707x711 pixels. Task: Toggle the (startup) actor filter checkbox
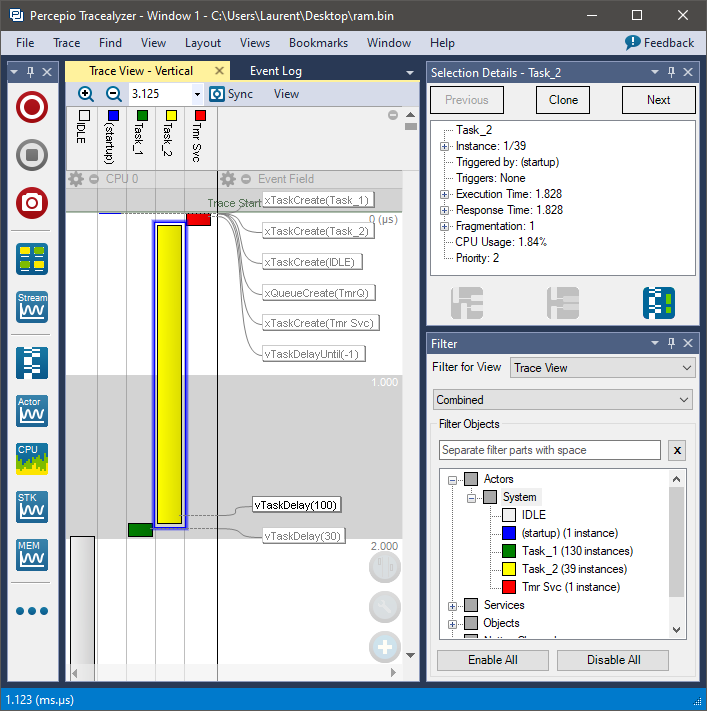click(509, 533)
